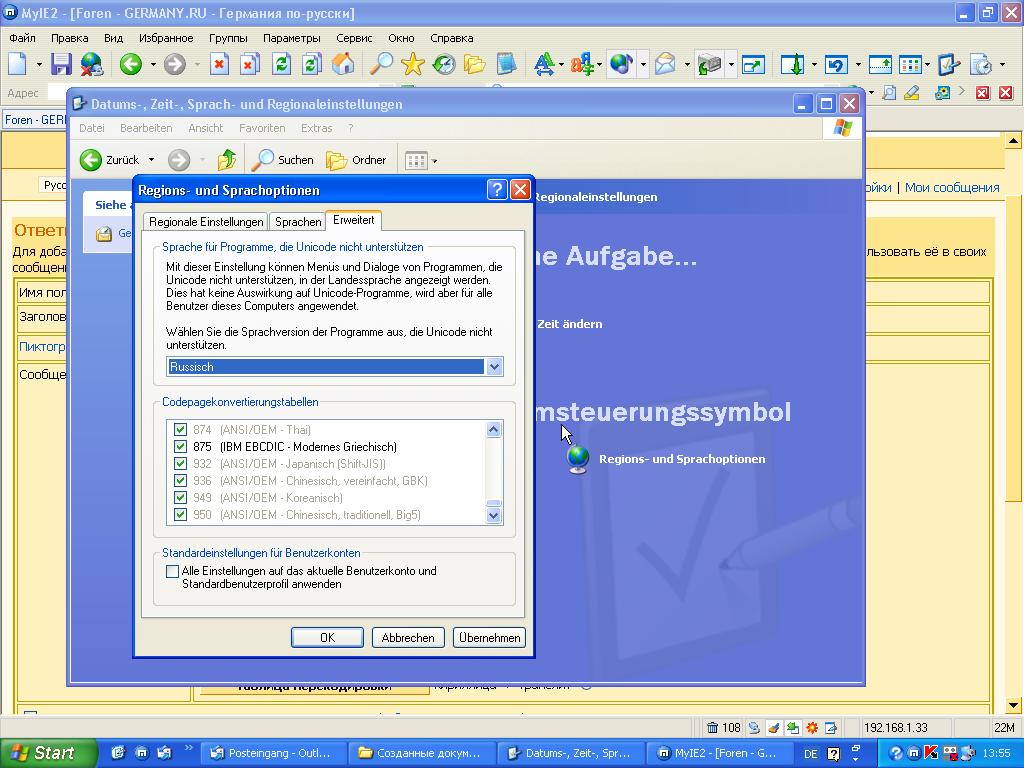Toggle the 949 Koreanisch codepage checkbox

click(x=180, y=498)
